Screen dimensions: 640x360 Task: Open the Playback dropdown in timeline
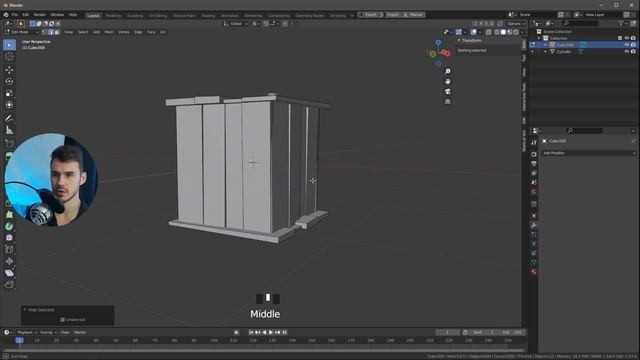click(27, 332)
